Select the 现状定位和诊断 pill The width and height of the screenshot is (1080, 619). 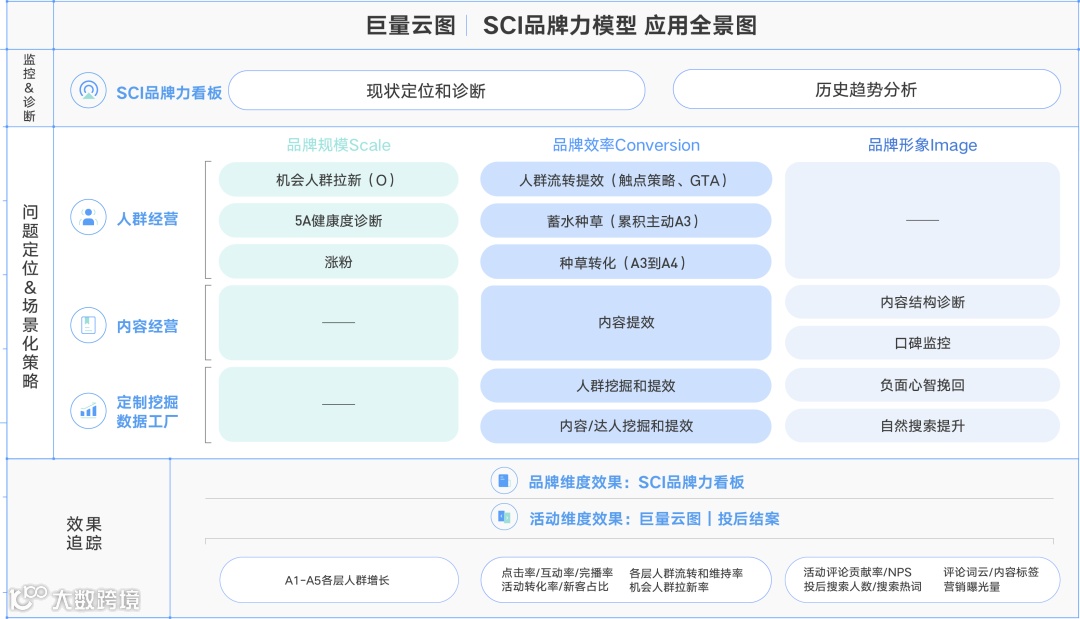coord(437,90)
